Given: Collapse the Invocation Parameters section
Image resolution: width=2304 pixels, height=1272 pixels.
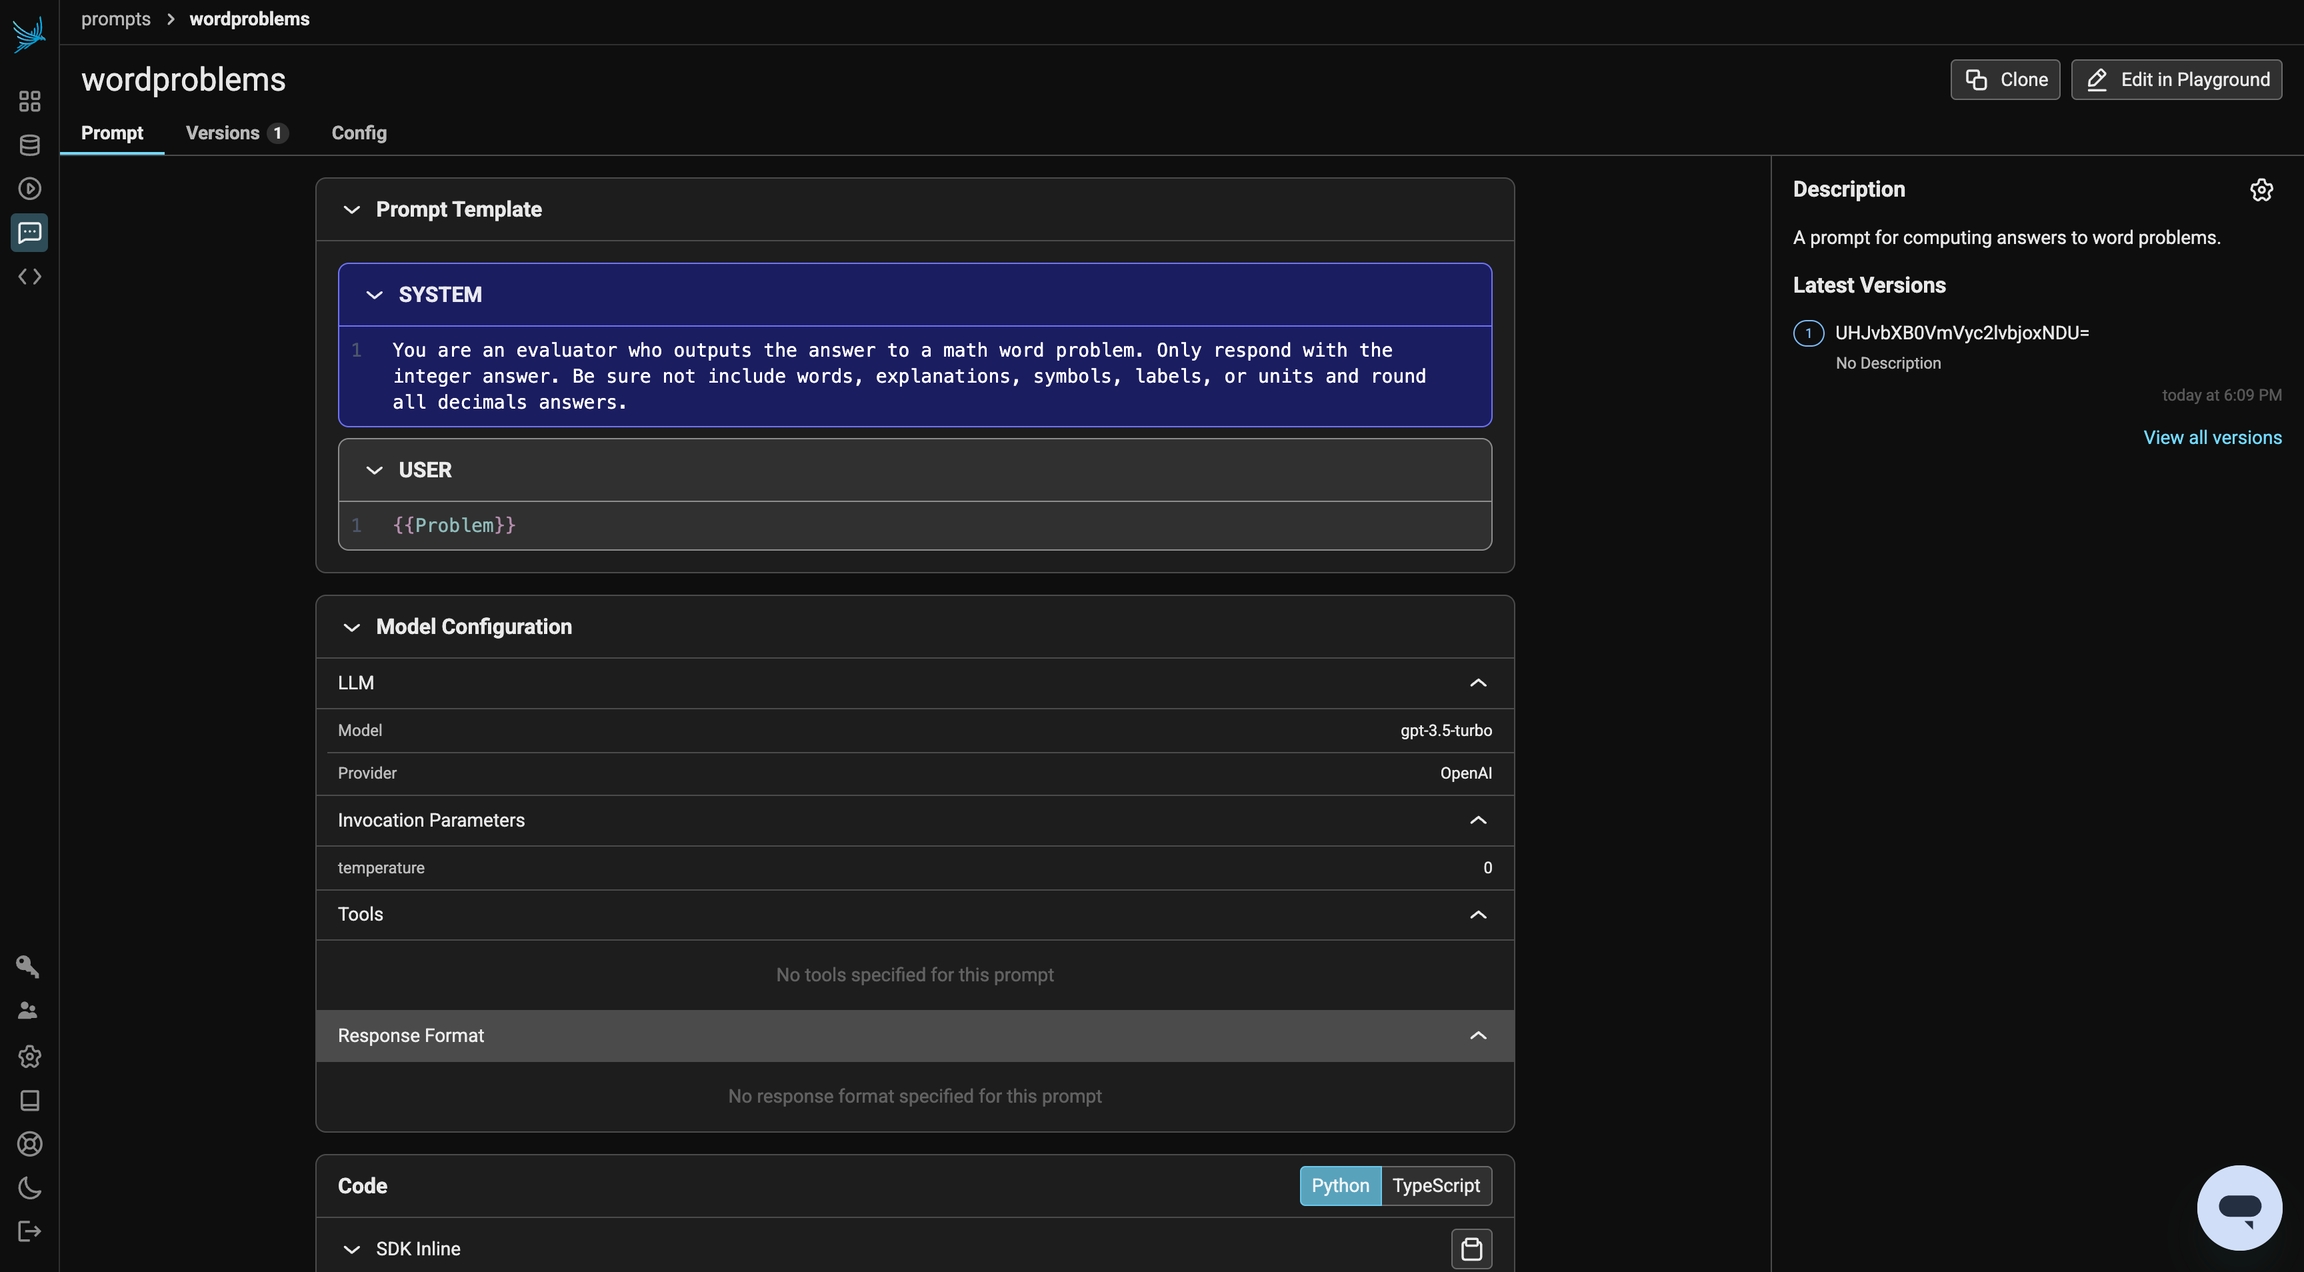Looking at the screenshot, I should (x=1477, y=820).
